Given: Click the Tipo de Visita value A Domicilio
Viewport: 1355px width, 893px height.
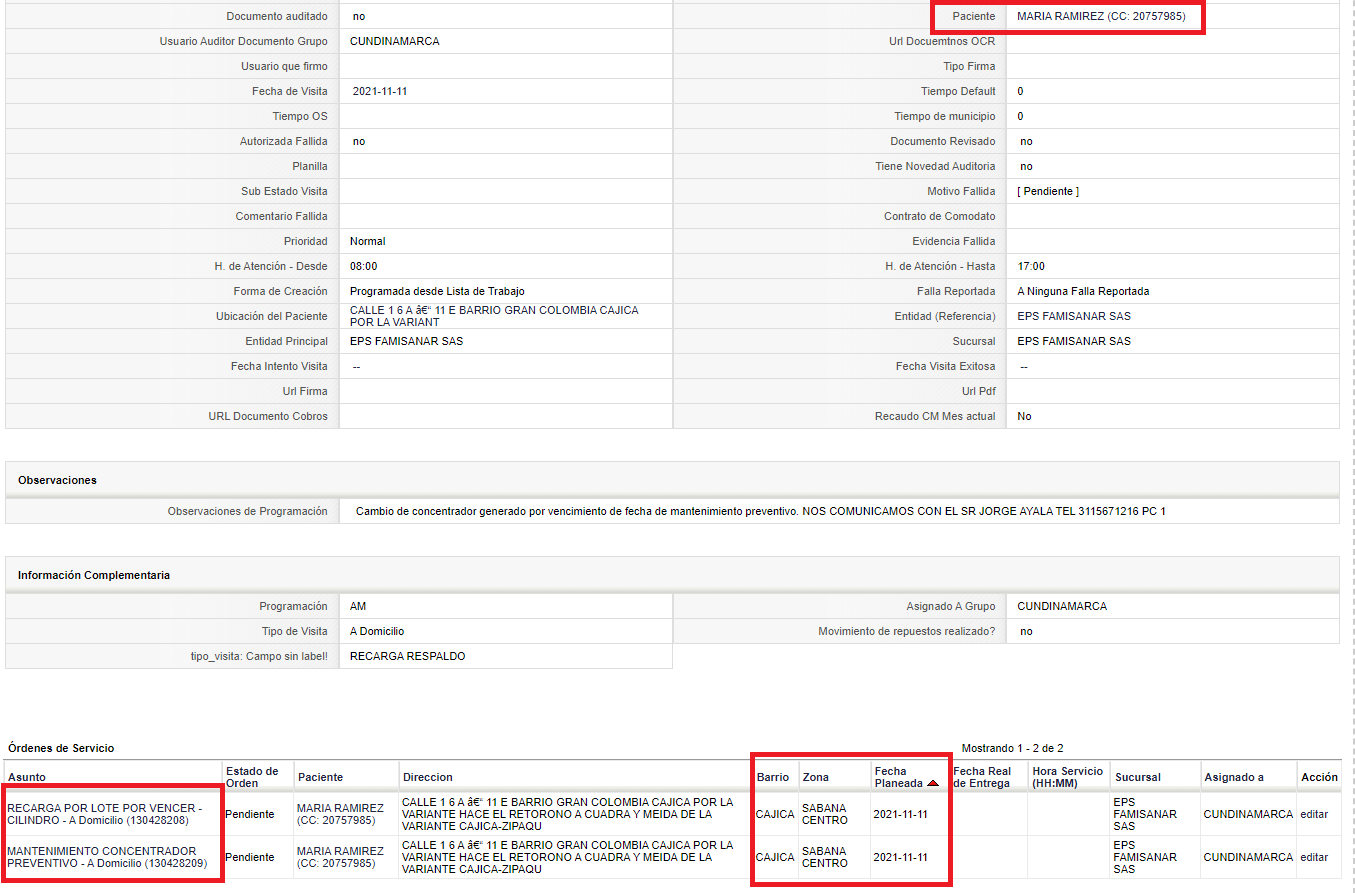Looking at the screenshot, I should pos(377,631).
